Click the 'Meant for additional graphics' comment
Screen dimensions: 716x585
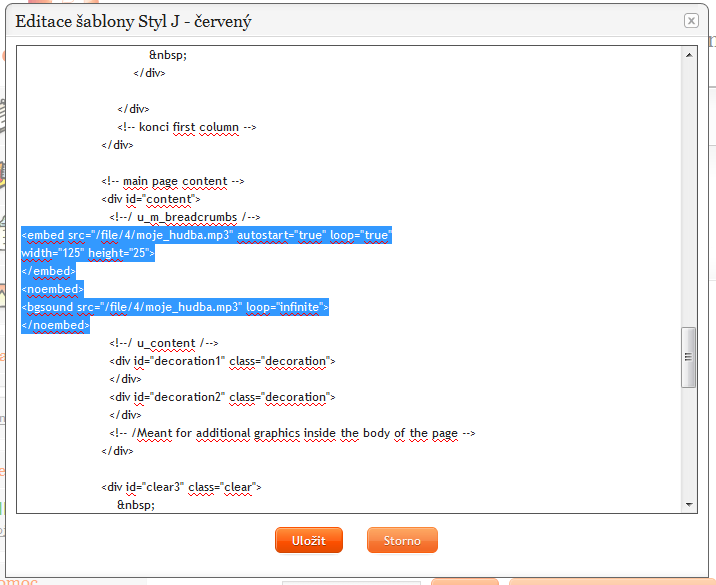pos(292,433)
